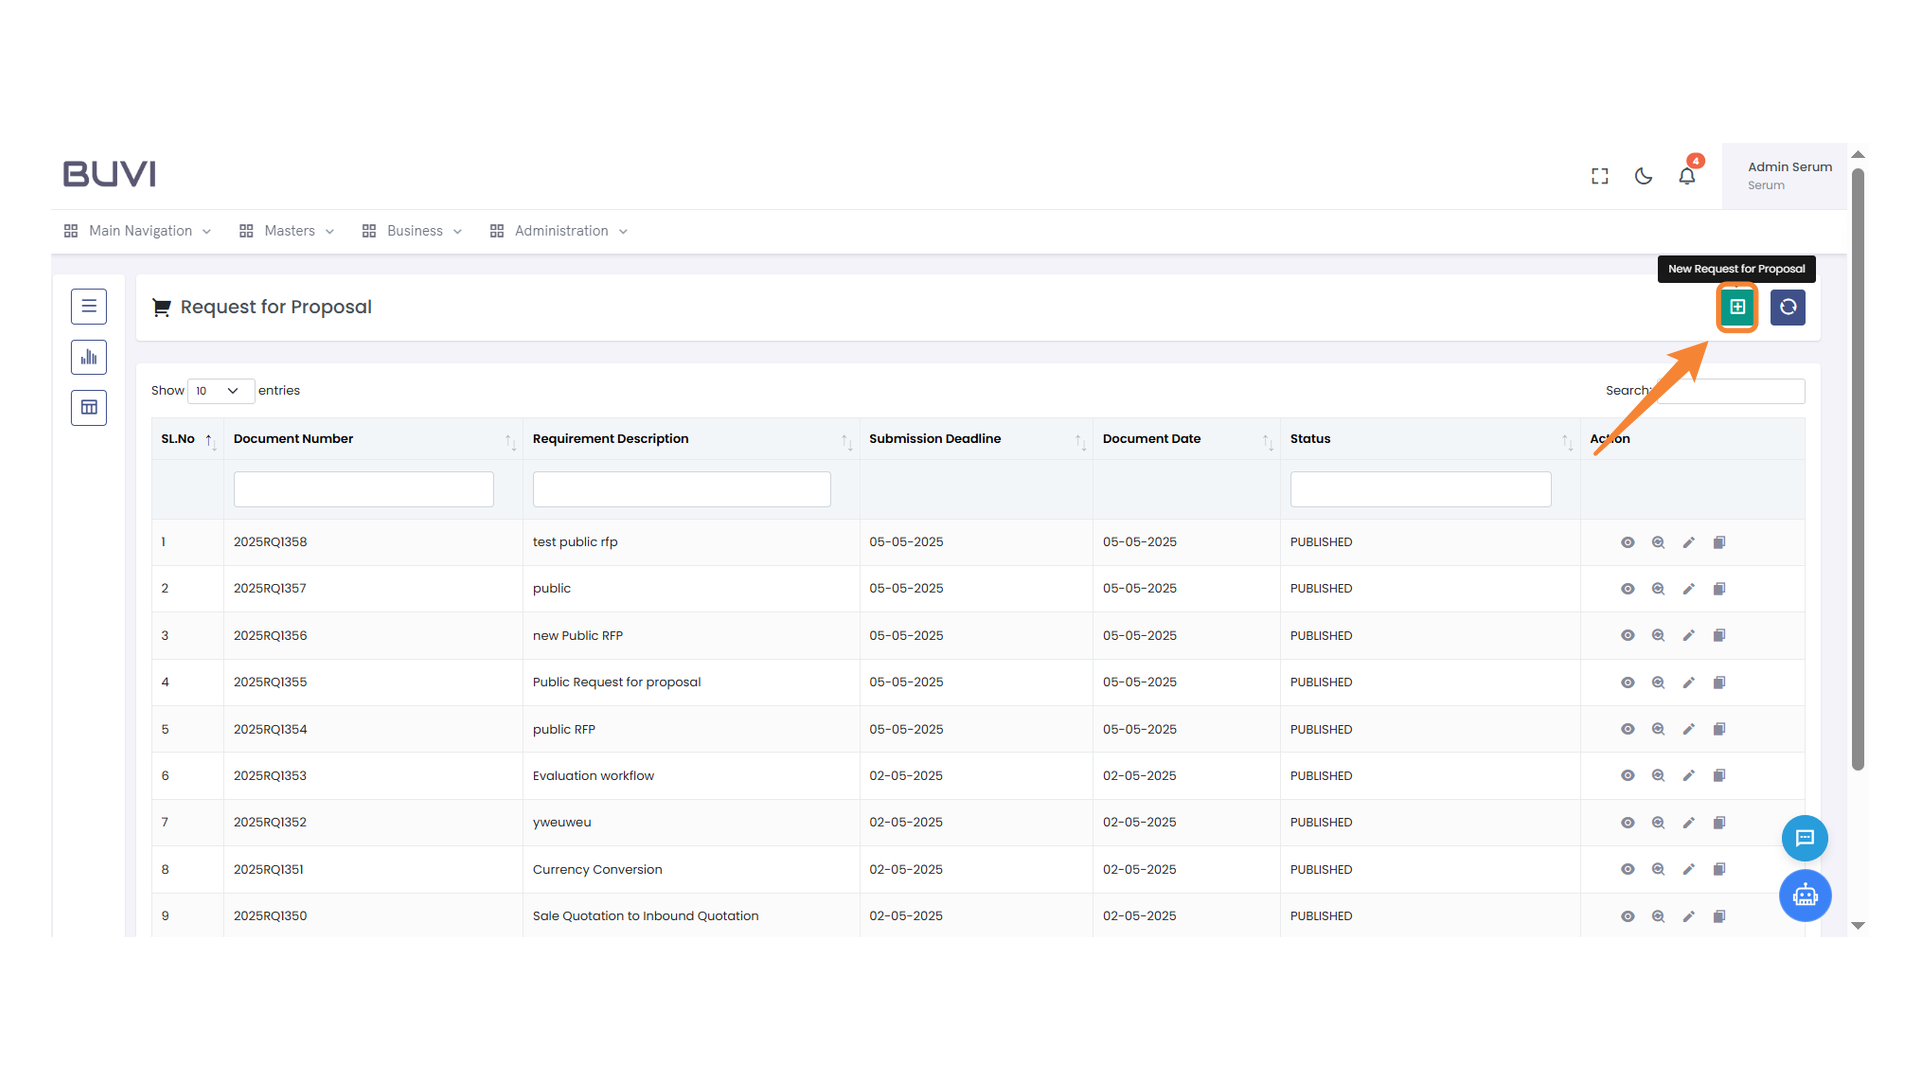
Task: Edit RFP 2025RQ1356 with pencil icon
Action: (x=1688, y=636)
